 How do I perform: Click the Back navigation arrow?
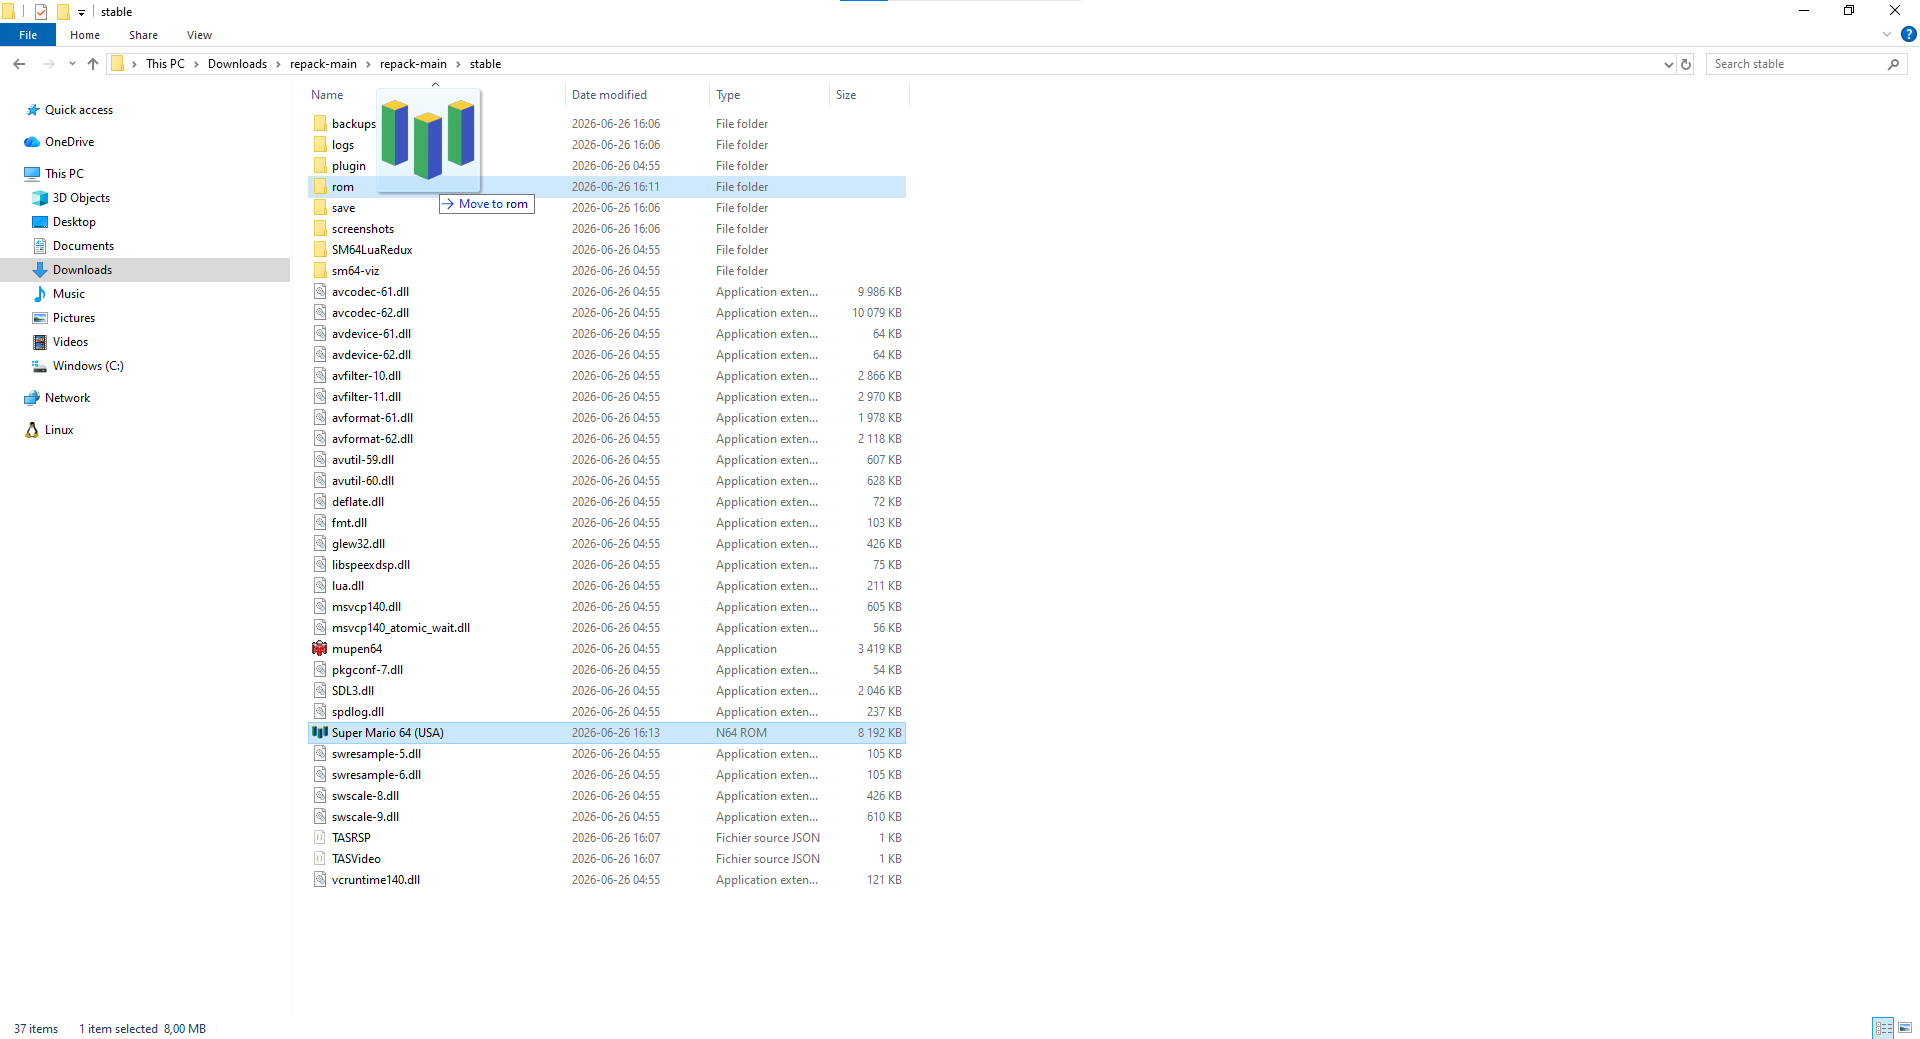pos(19,64)
